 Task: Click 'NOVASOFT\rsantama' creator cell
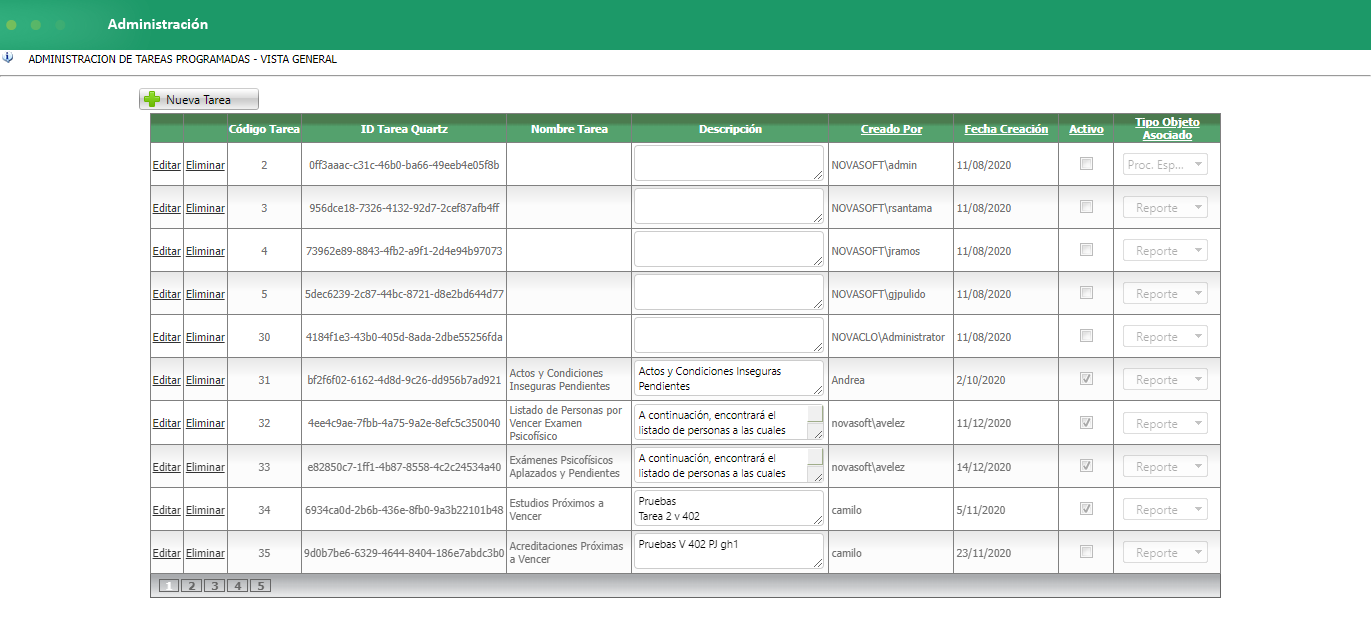click(x=882, y=208)
